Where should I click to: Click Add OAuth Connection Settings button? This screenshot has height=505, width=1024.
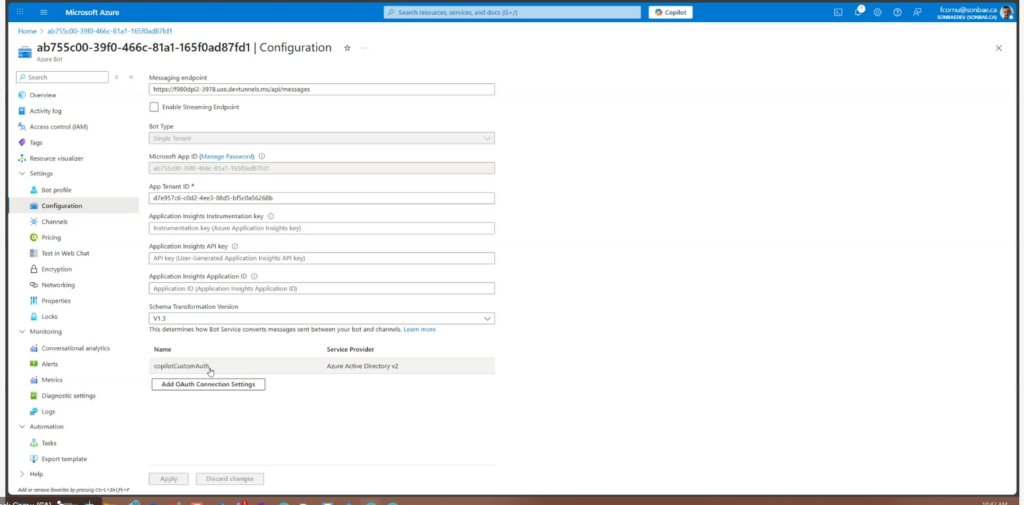click(208, 384)
